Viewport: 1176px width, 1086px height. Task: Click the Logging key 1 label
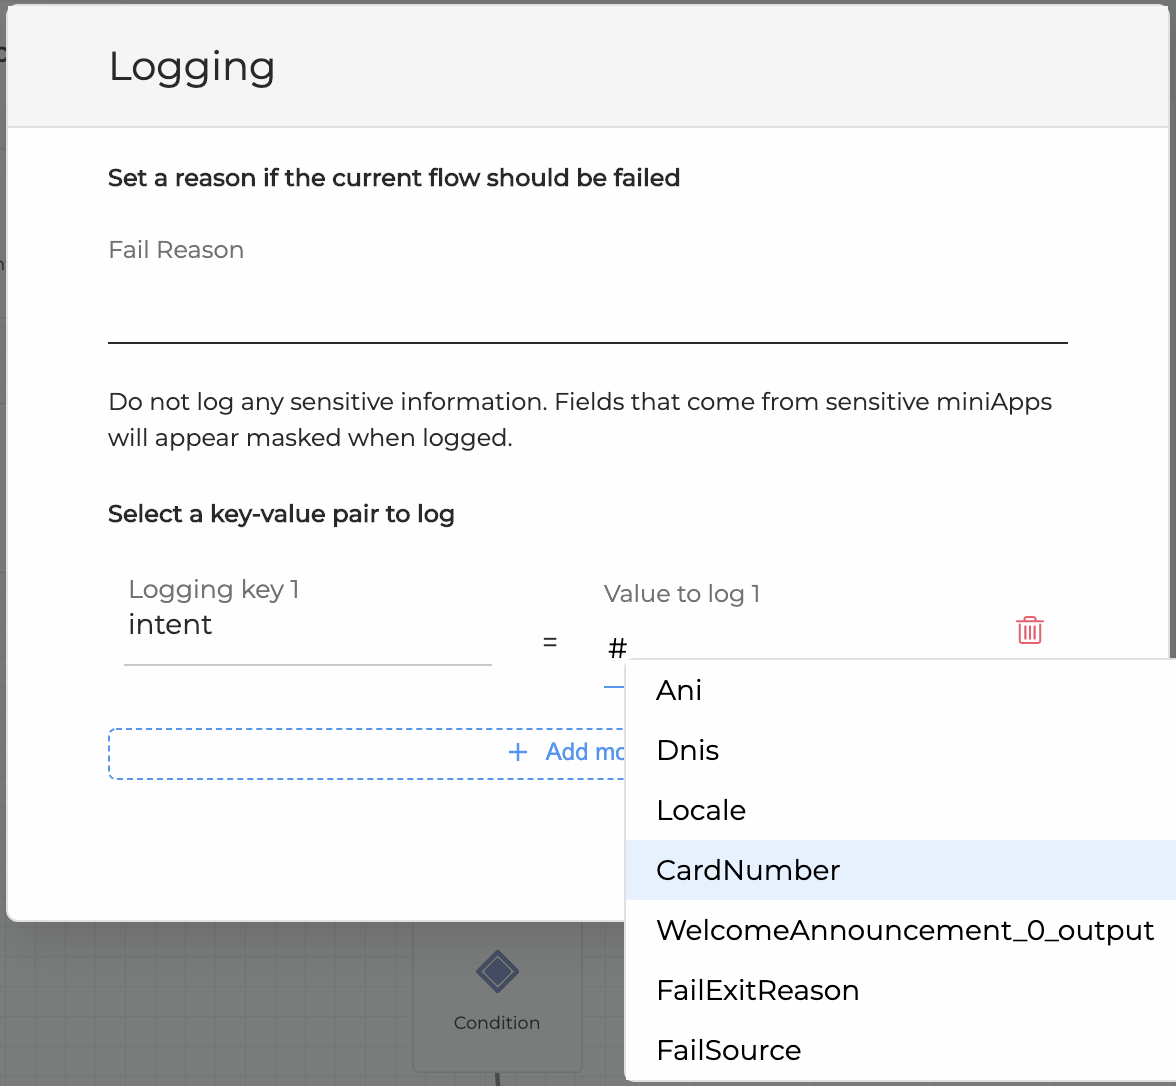(x=214, y=589)
